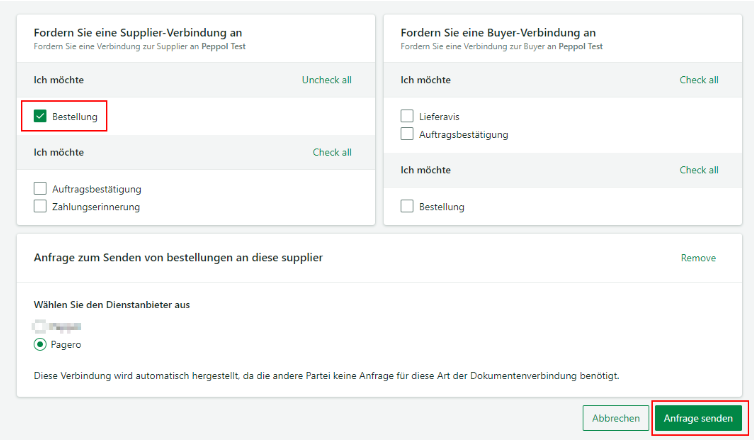Check the Lieferavis checkbox
The width and height of the screenshot is (754, 440).
coord(407,117)
